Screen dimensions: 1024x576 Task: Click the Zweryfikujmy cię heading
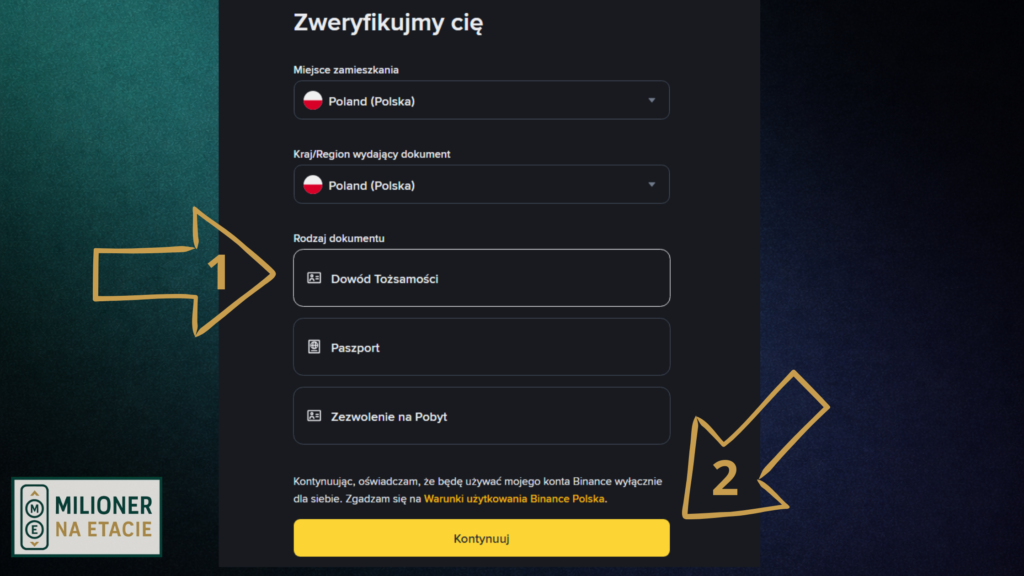pyautogui.click(x=388, y=23)
